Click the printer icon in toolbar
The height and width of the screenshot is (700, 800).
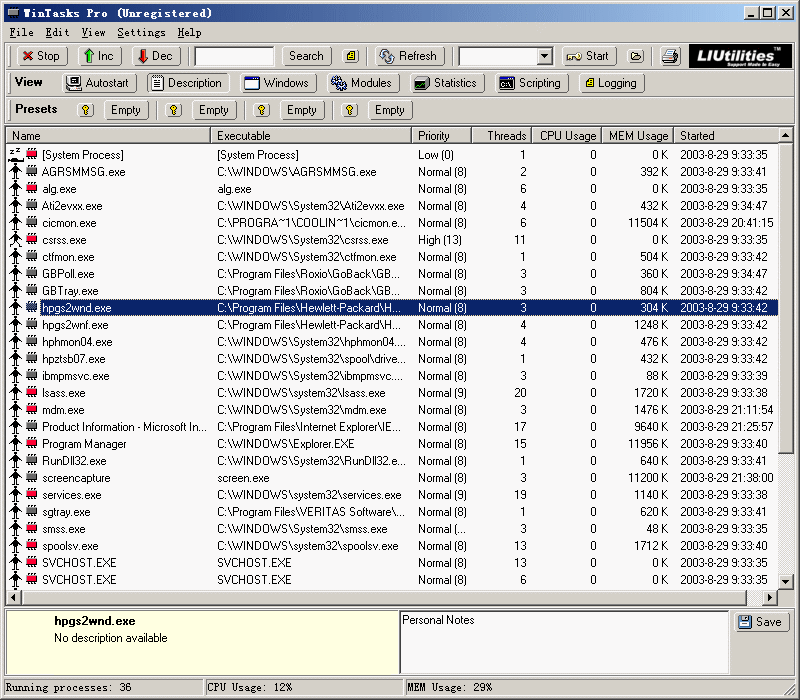click(x=670, y=56)
